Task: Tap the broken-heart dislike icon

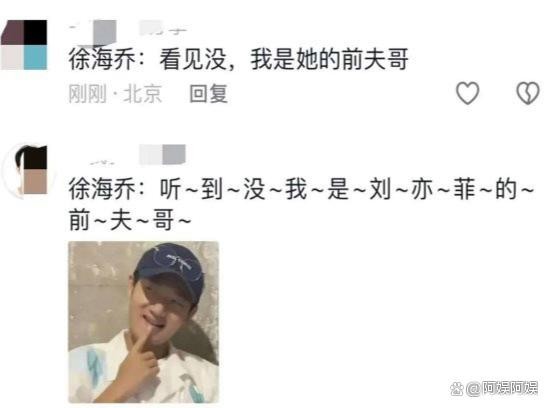Action: pyautogui.click(x=528, y=93)
